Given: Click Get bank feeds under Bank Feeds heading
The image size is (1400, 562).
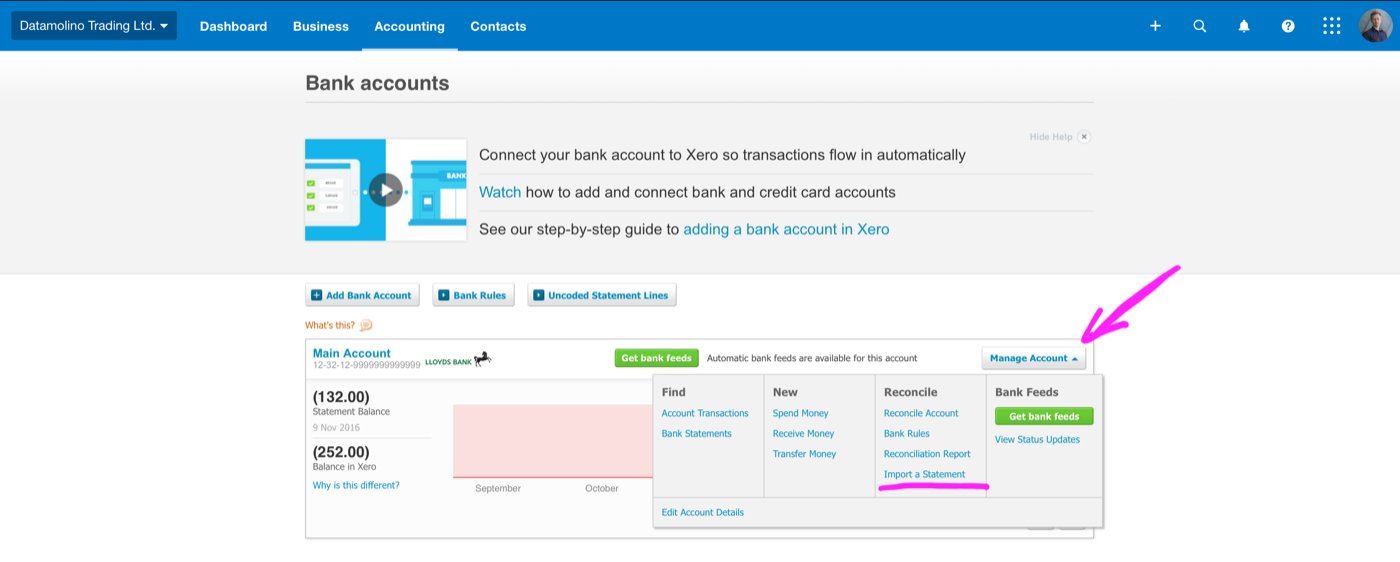Looking at the screenshot, I should click(1044, 416).
